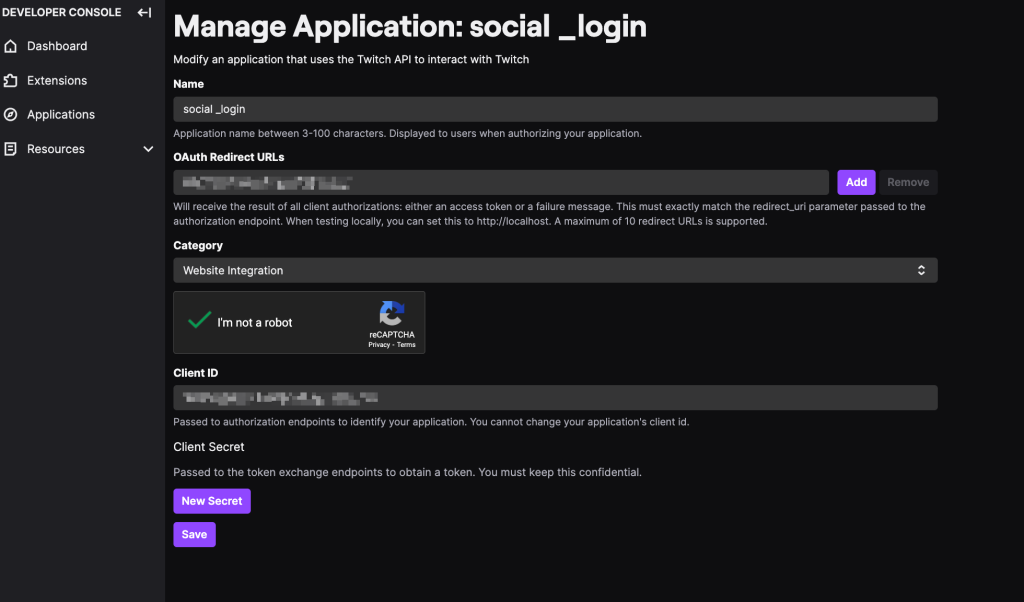The height and width of the screenshot is (602, 1024).
Task: Generate a New Secret
Action: pos(212,501)
